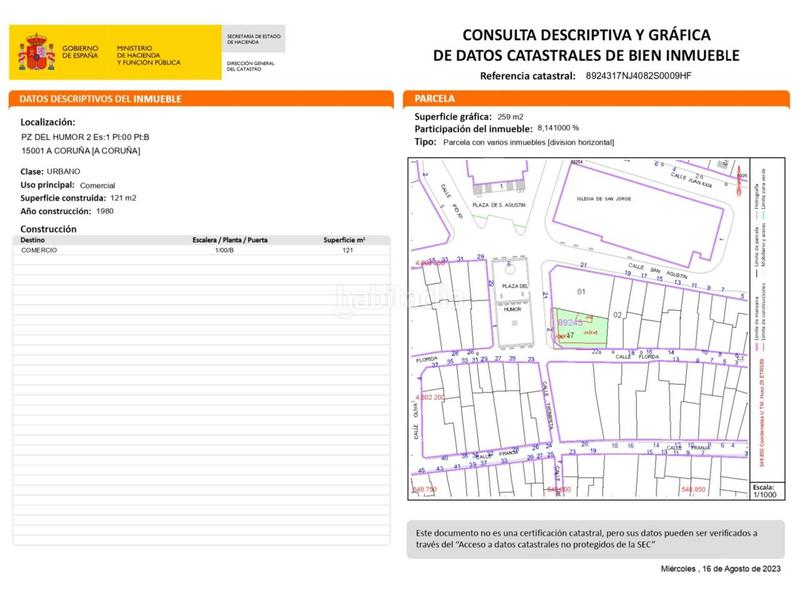The height and width of the screenshot is (600, 800).
Task: Click the Ministerio de Hacienda logo text
Action: [148, 53]
